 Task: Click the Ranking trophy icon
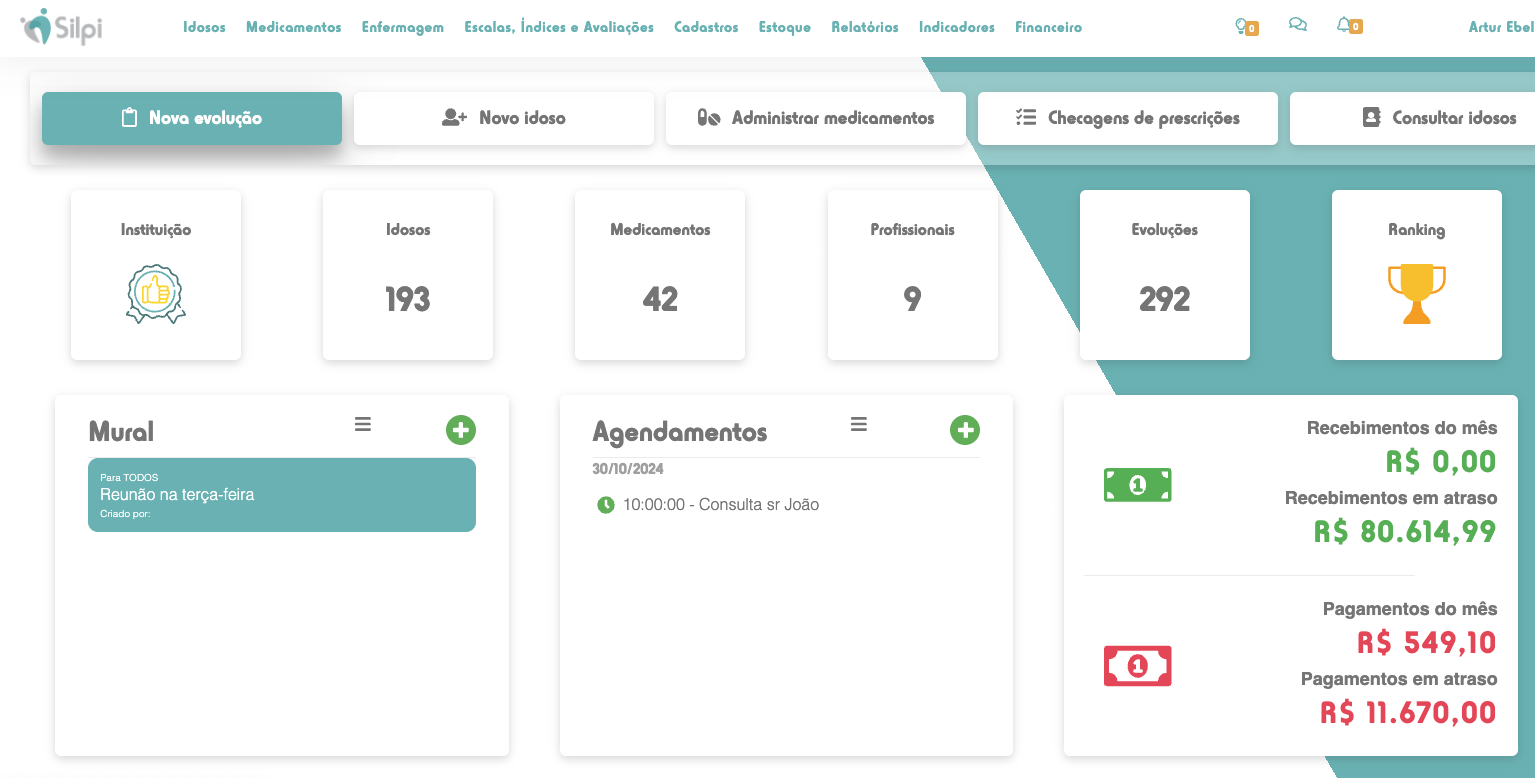[x=1416, y=293]
